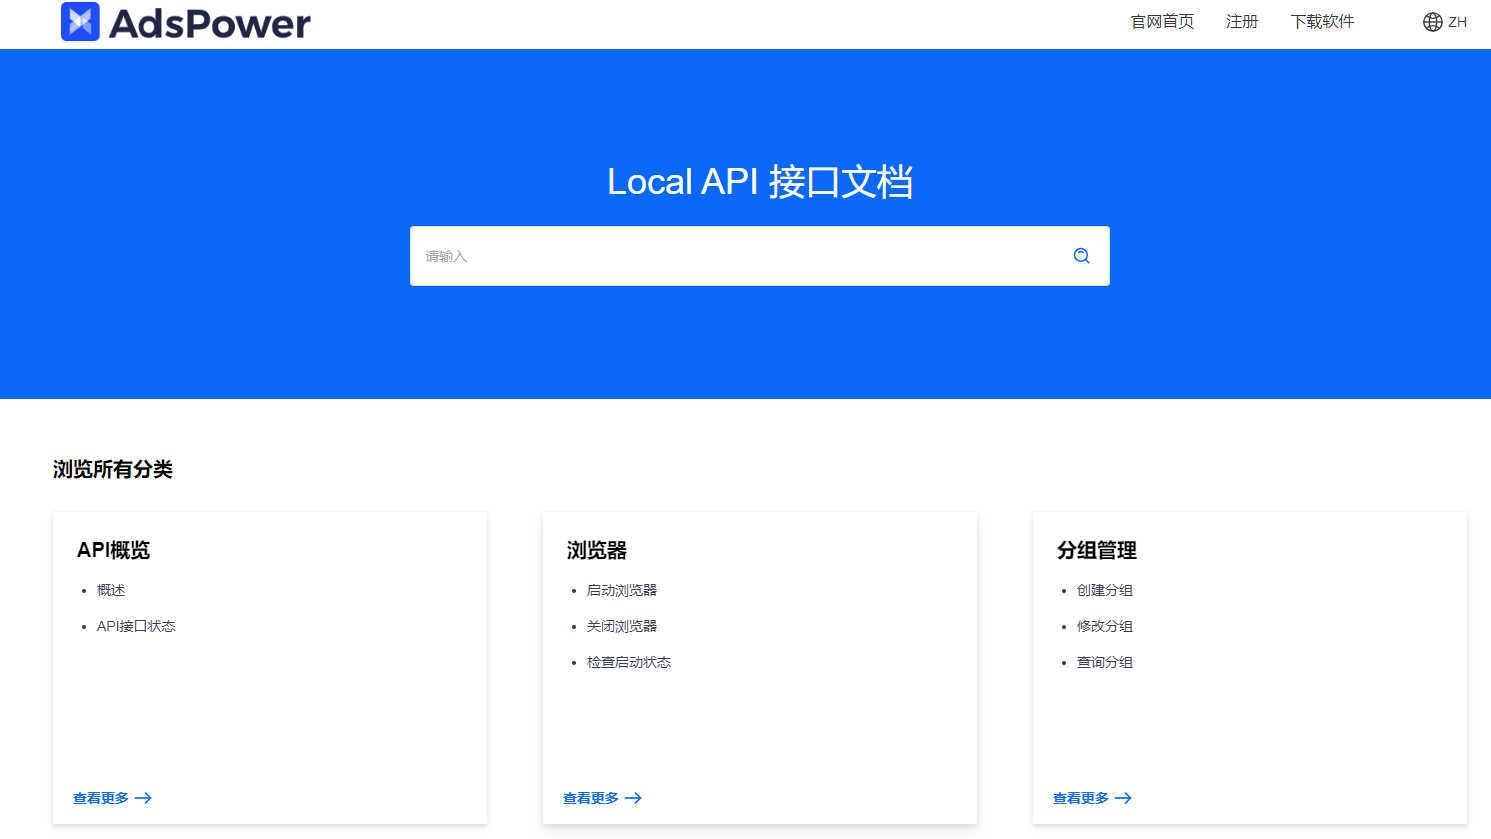Click arrow icon in 浏览器 card
The image size is (1491, 839).
[x=633, y=798]
